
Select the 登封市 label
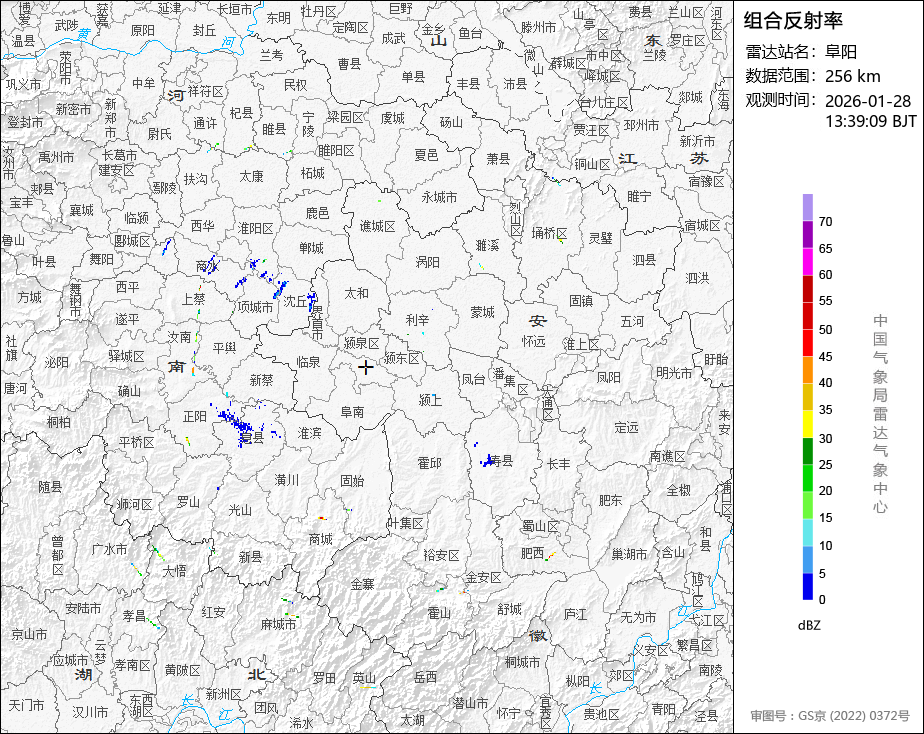click(x=25, y=122)
